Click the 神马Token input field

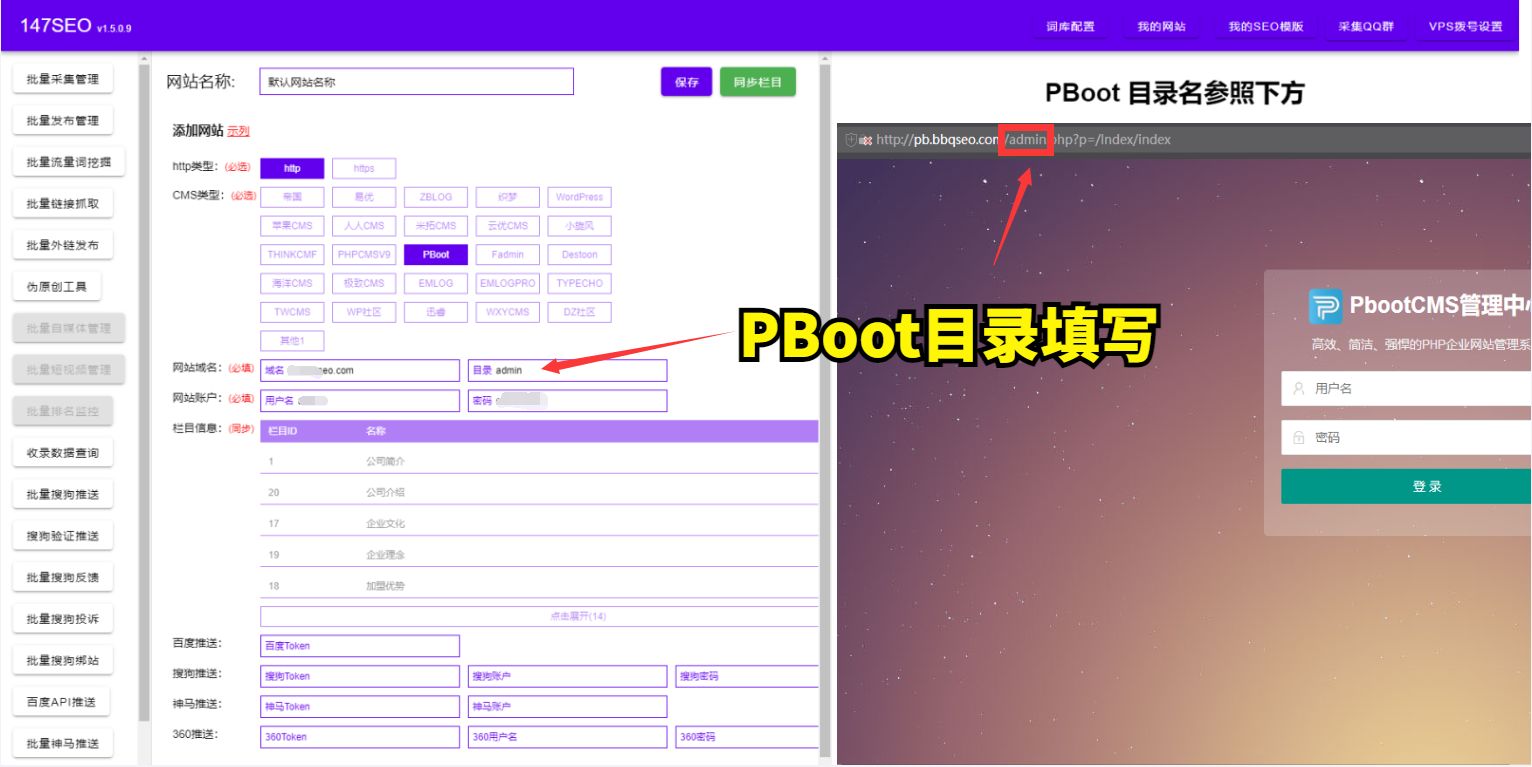360,707
